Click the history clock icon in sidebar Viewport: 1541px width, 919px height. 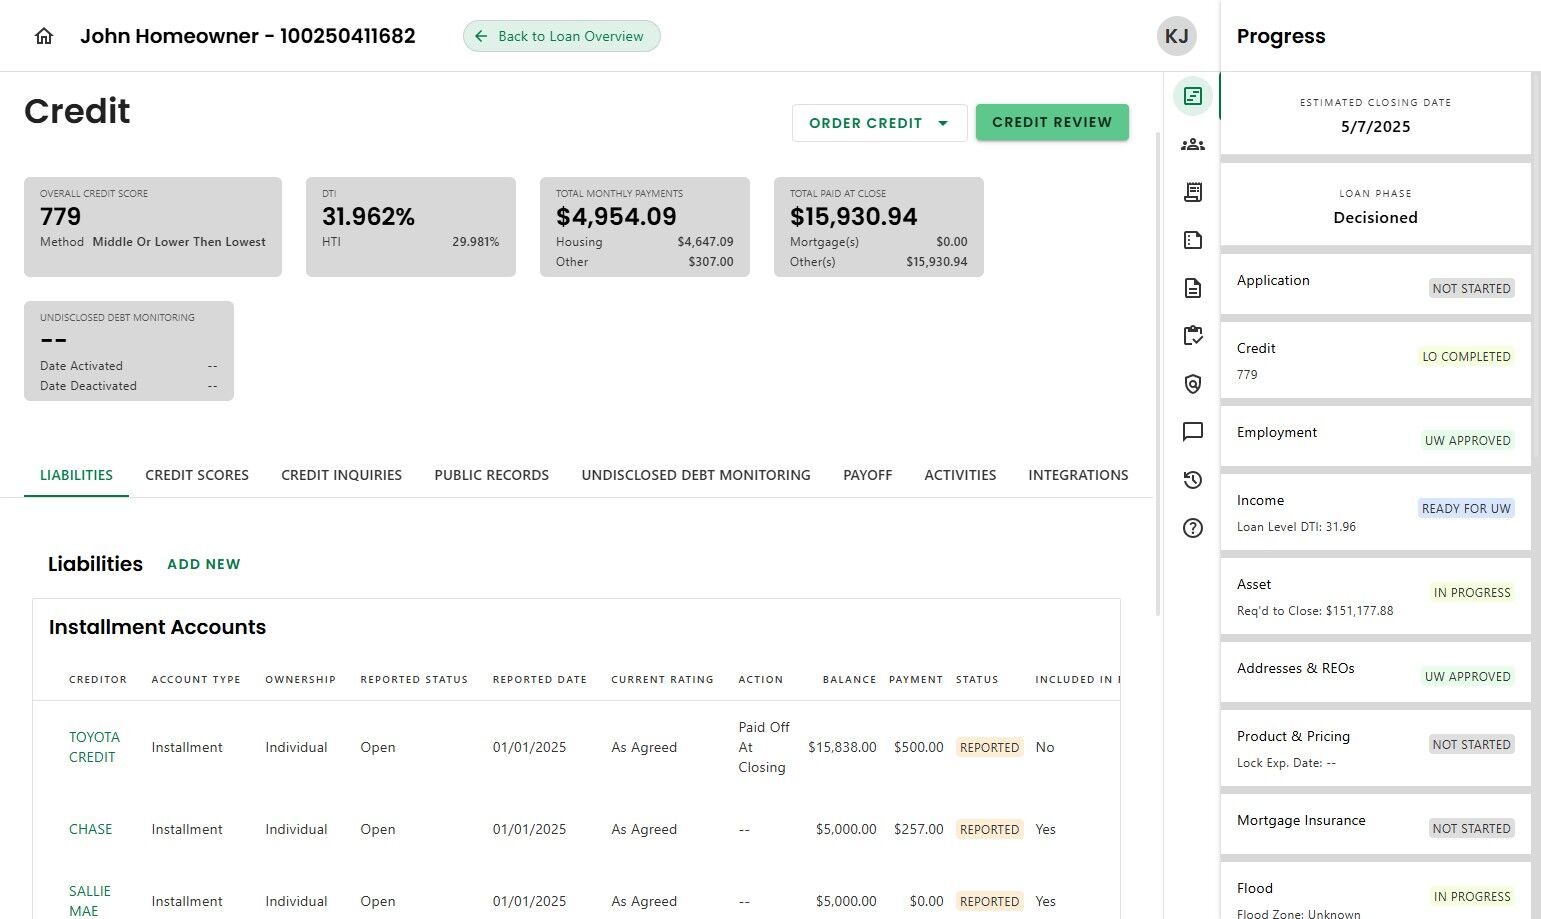pos(1192,480)
